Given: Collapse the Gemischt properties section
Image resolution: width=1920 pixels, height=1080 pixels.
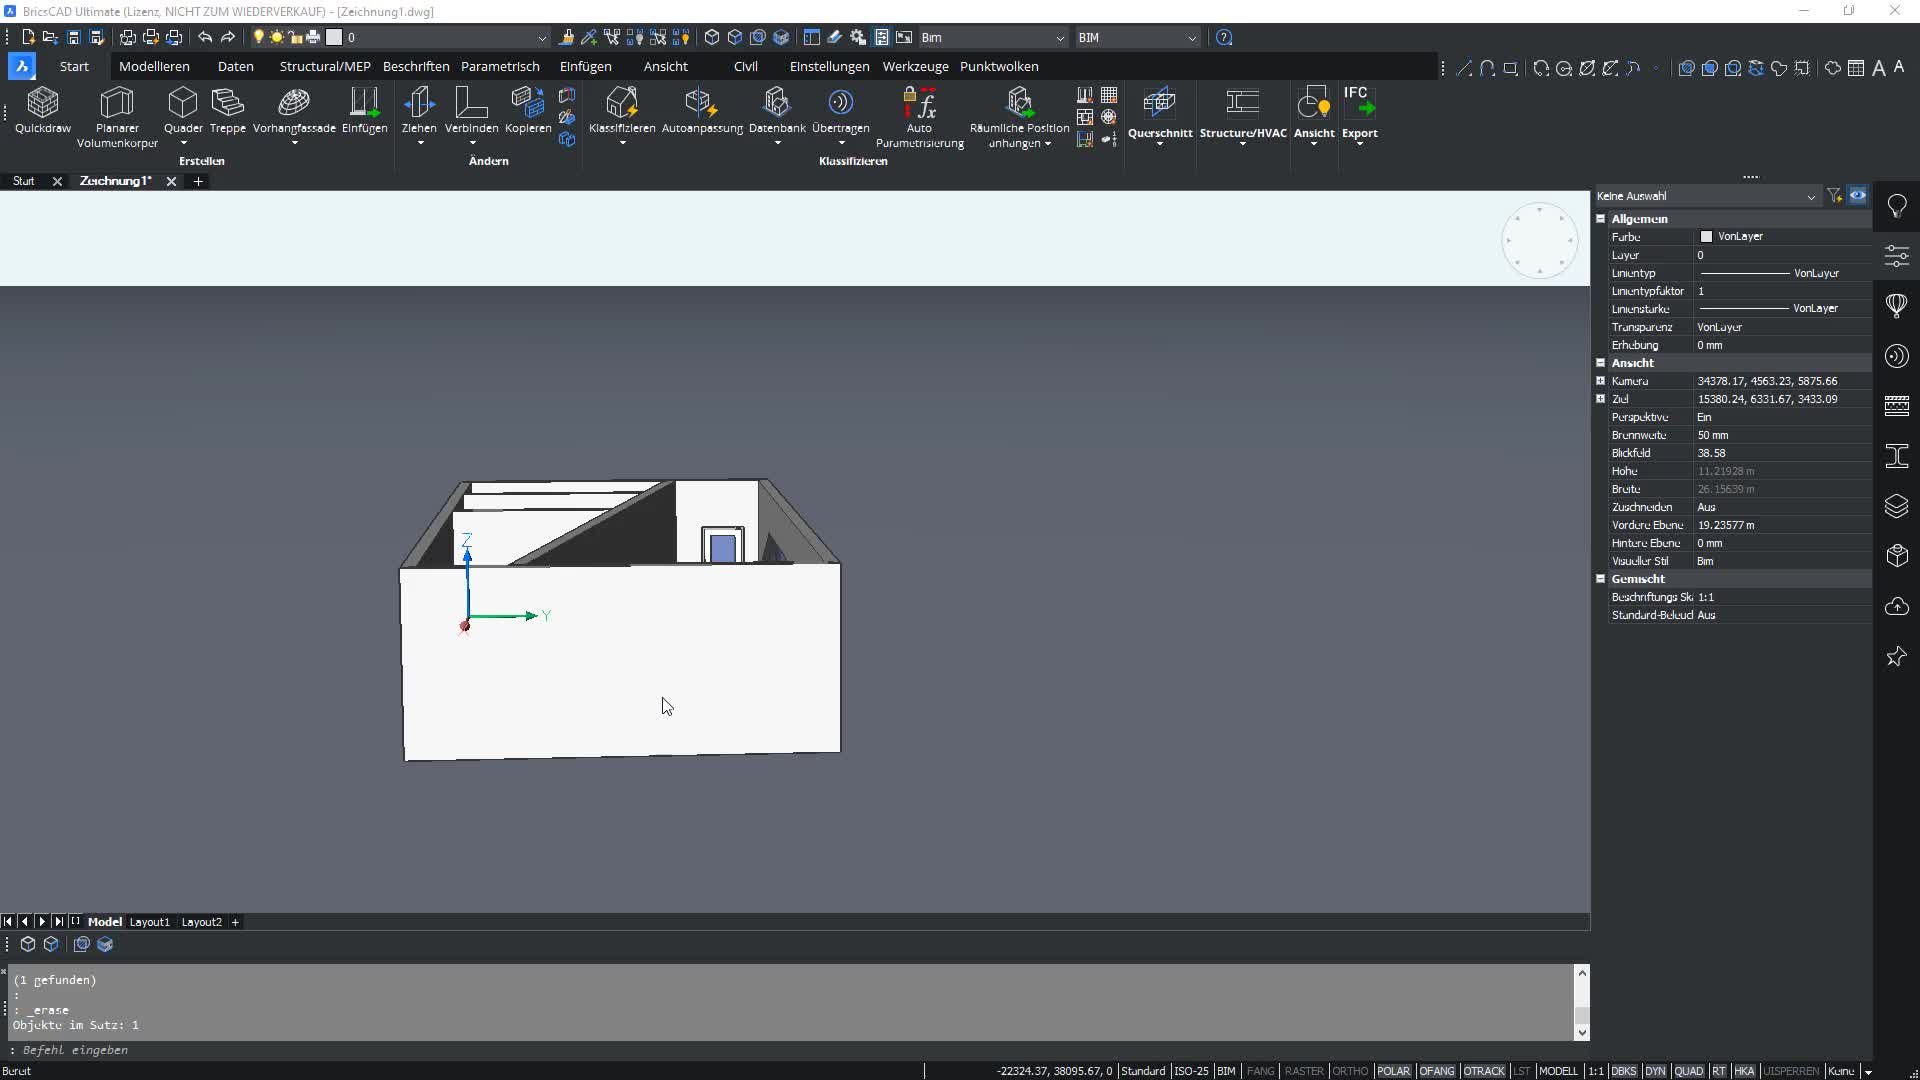Looking at the screenshot, I should click(x=1600, y=579).
